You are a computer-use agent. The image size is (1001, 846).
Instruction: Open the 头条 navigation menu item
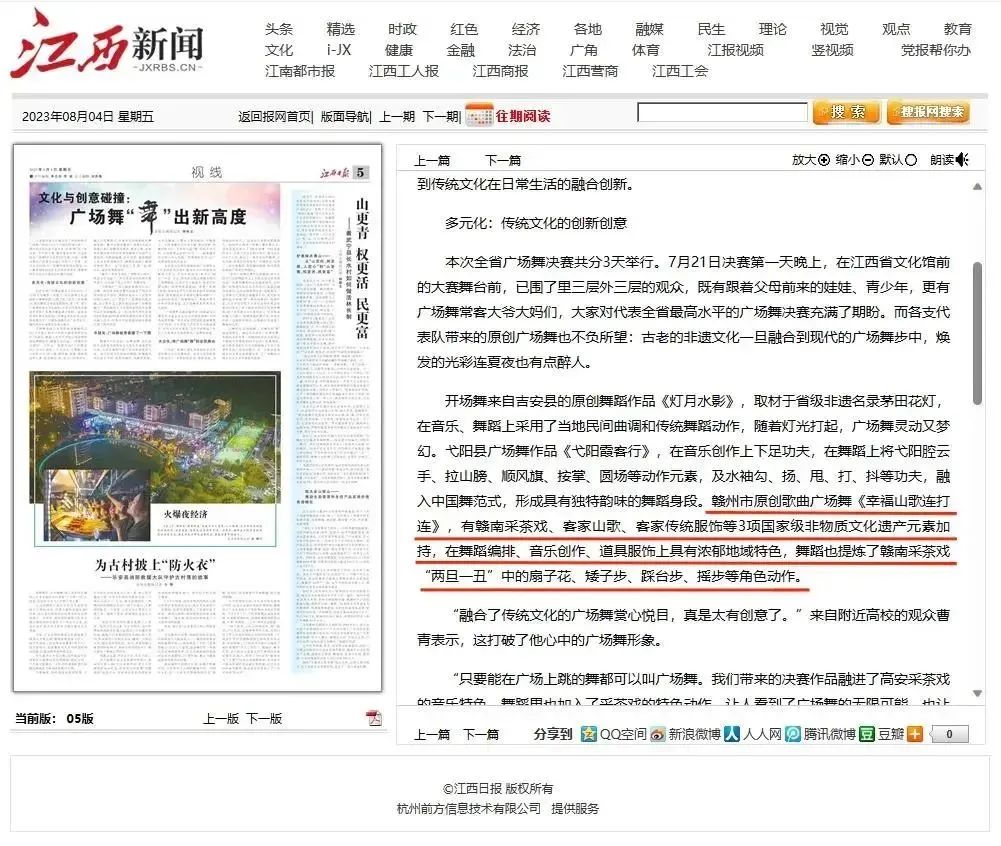tap(279, 29)
